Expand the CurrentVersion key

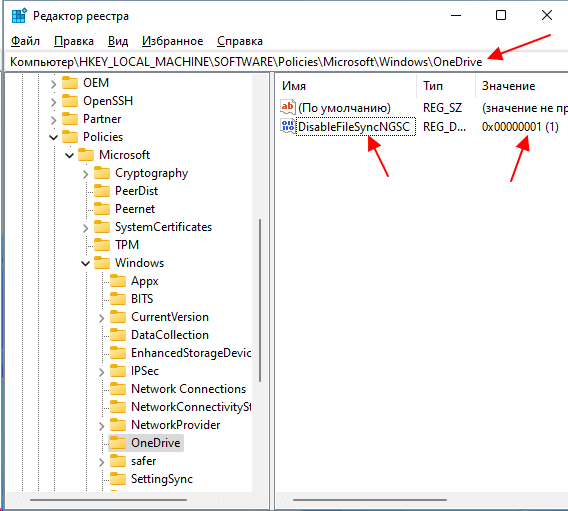click(x=101, y=317)
